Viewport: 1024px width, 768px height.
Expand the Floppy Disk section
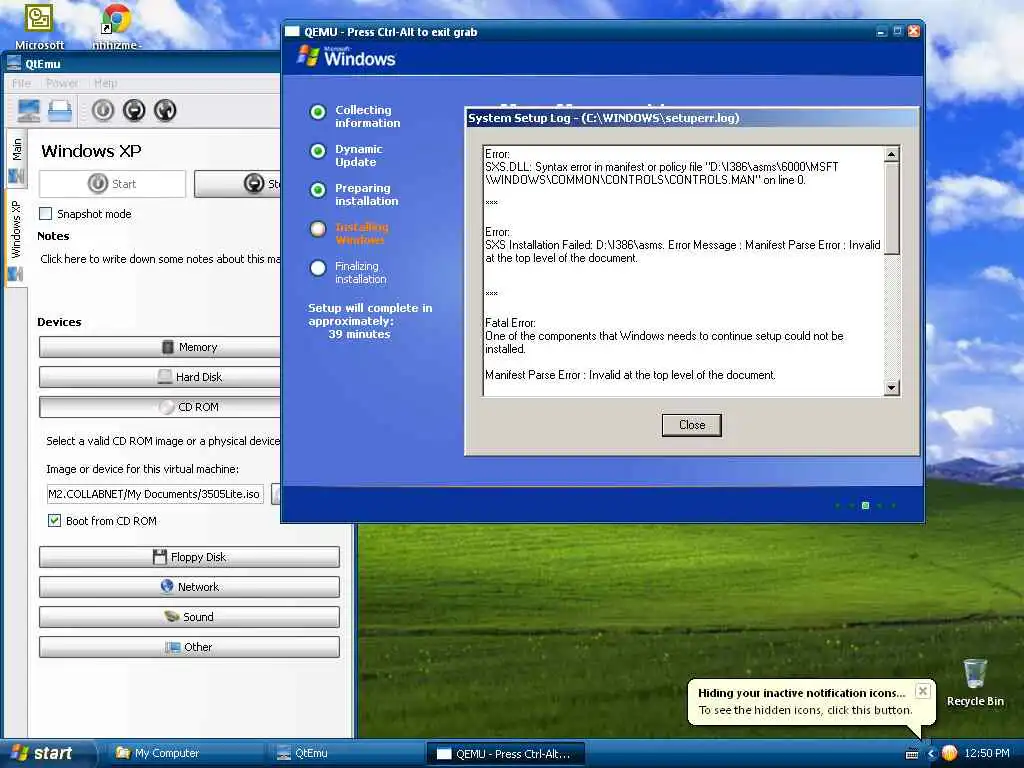[189, 557]
